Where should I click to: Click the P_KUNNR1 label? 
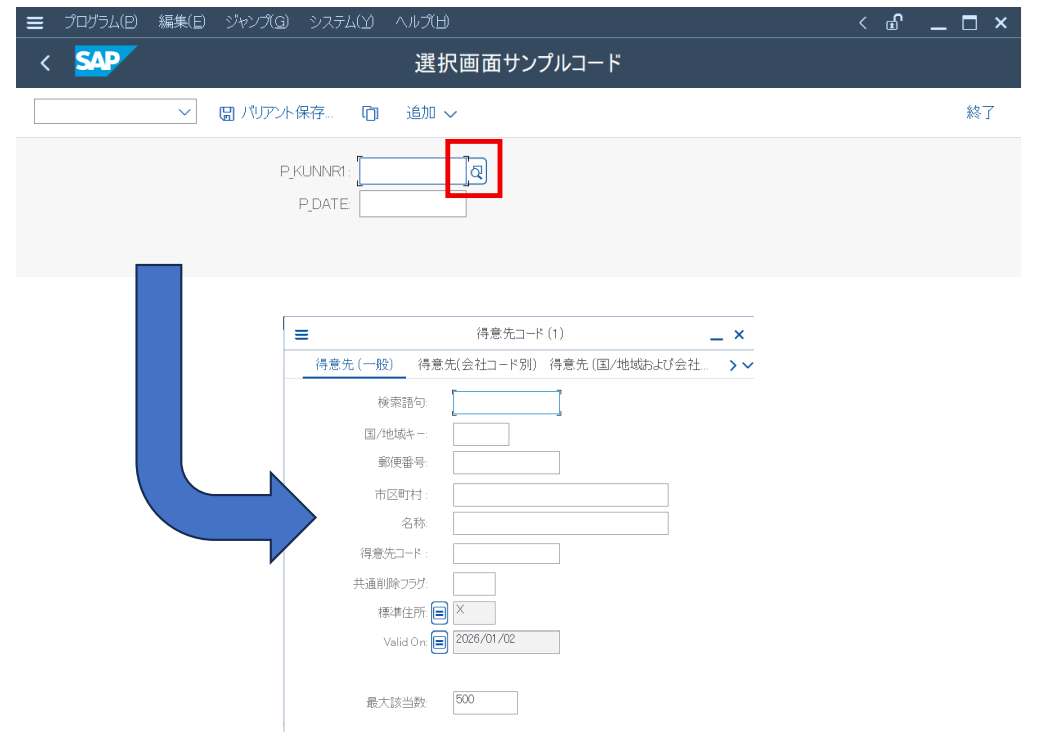[x=315, y=172]
